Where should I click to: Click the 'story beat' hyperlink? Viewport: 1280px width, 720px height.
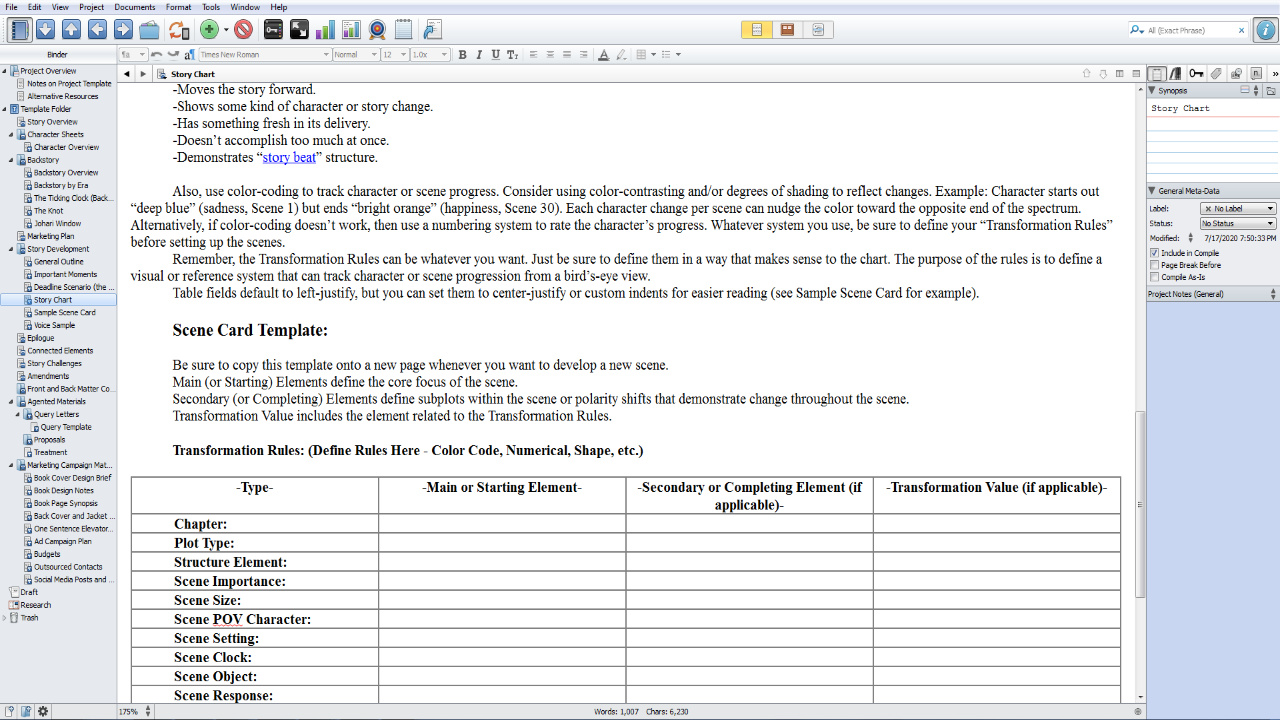[x=289, y=157]
